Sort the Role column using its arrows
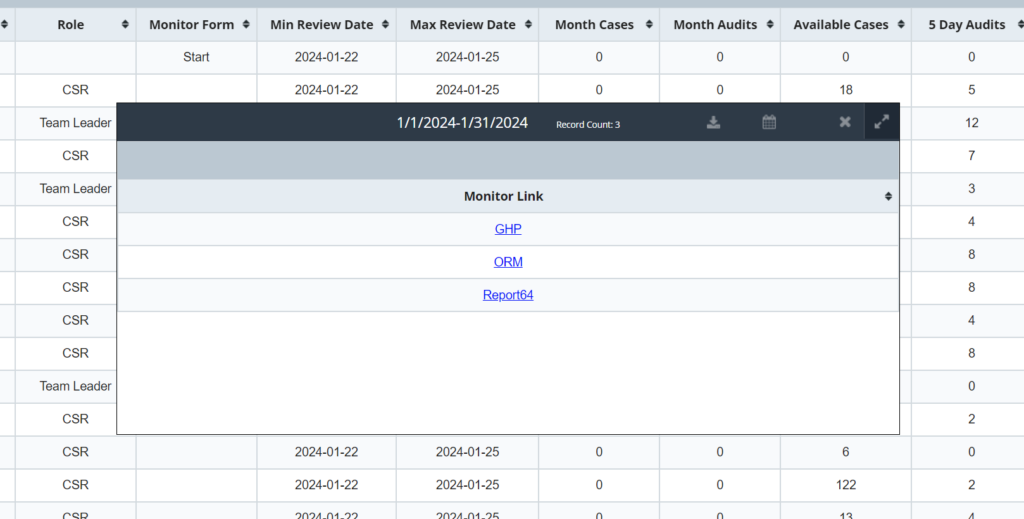The width and height of the screenshot is (1024, 519). point(125,25)
